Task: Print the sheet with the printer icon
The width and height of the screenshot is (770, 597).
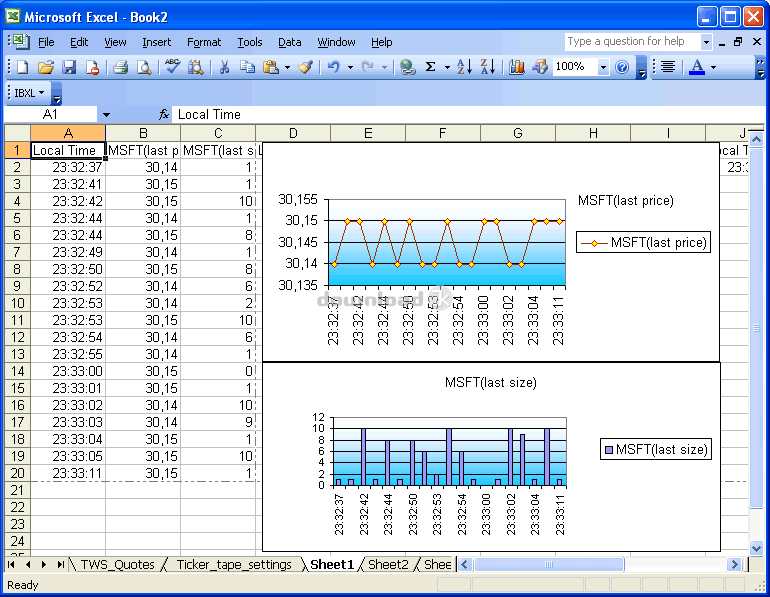Action: click(x=120, y=67)
